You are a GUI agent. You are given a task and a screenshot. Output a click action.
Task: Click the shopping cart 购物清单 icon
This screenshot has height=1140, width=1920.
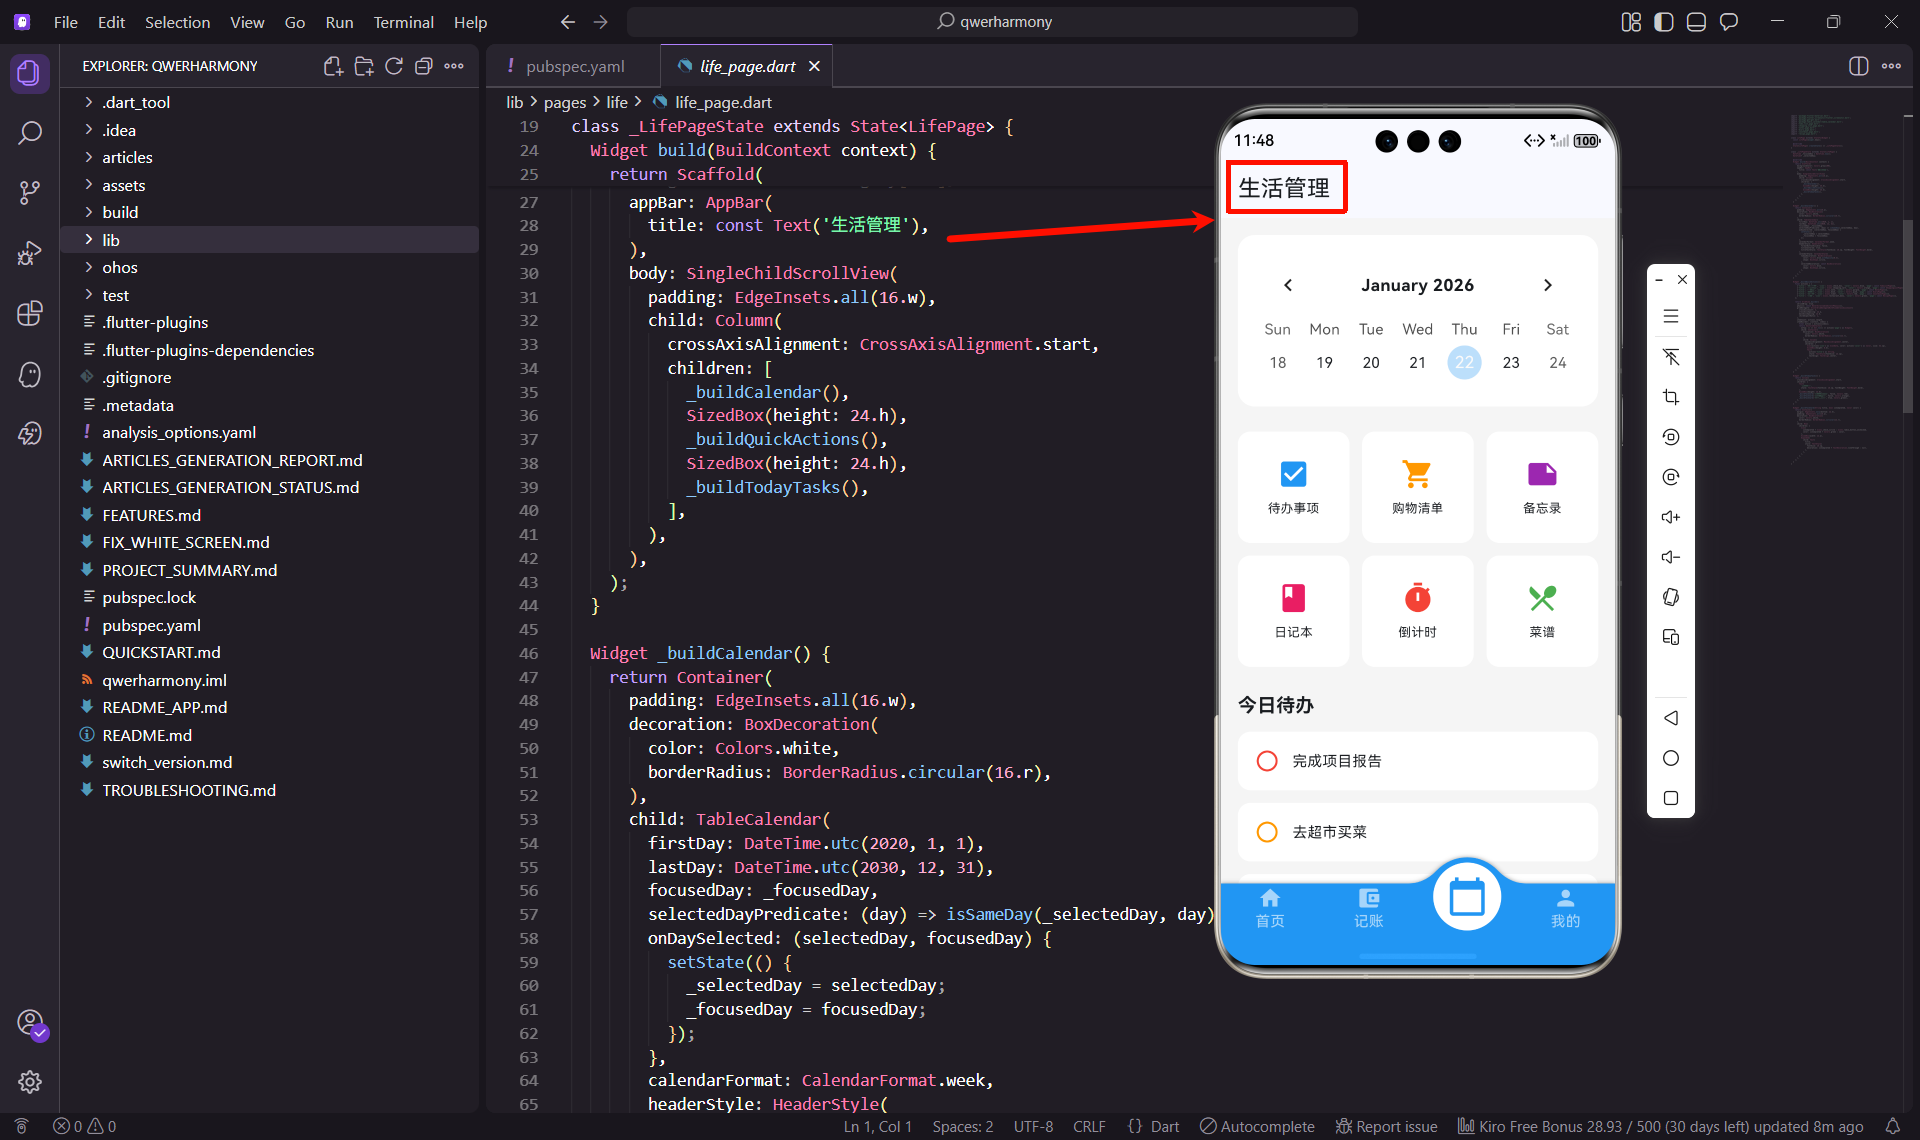[x=1416, y=474]
